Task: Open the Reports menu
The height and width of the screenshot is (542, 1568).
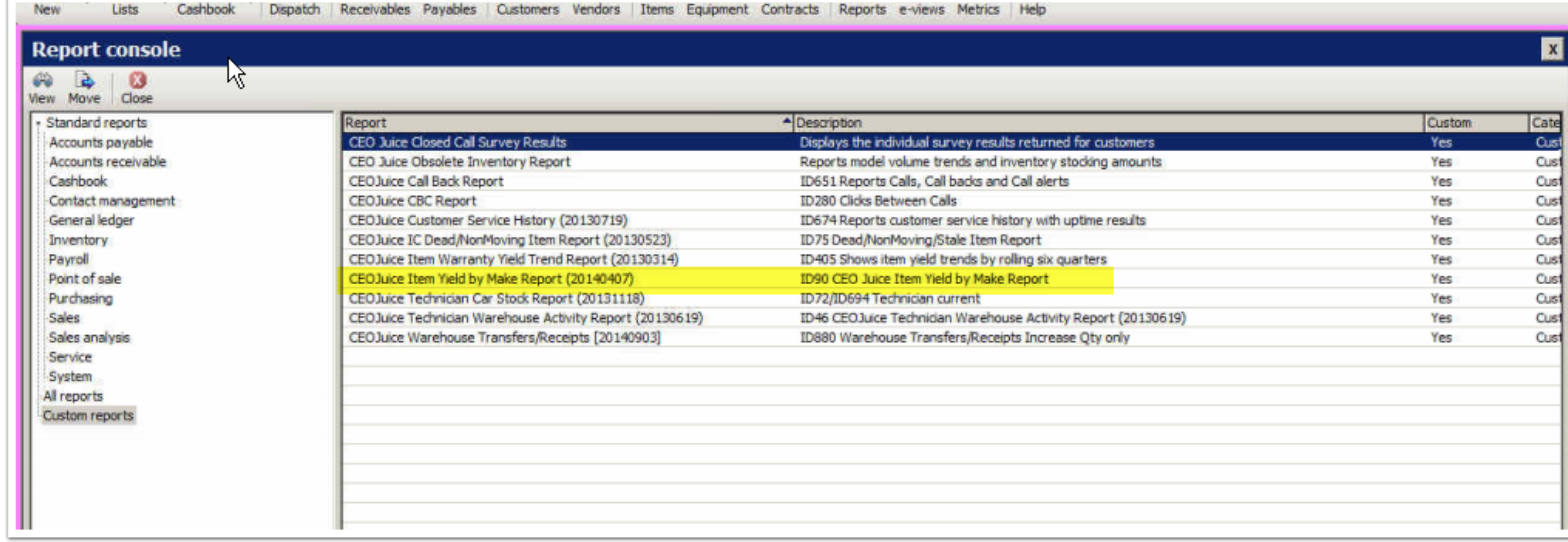Action: tap(862, 9)
